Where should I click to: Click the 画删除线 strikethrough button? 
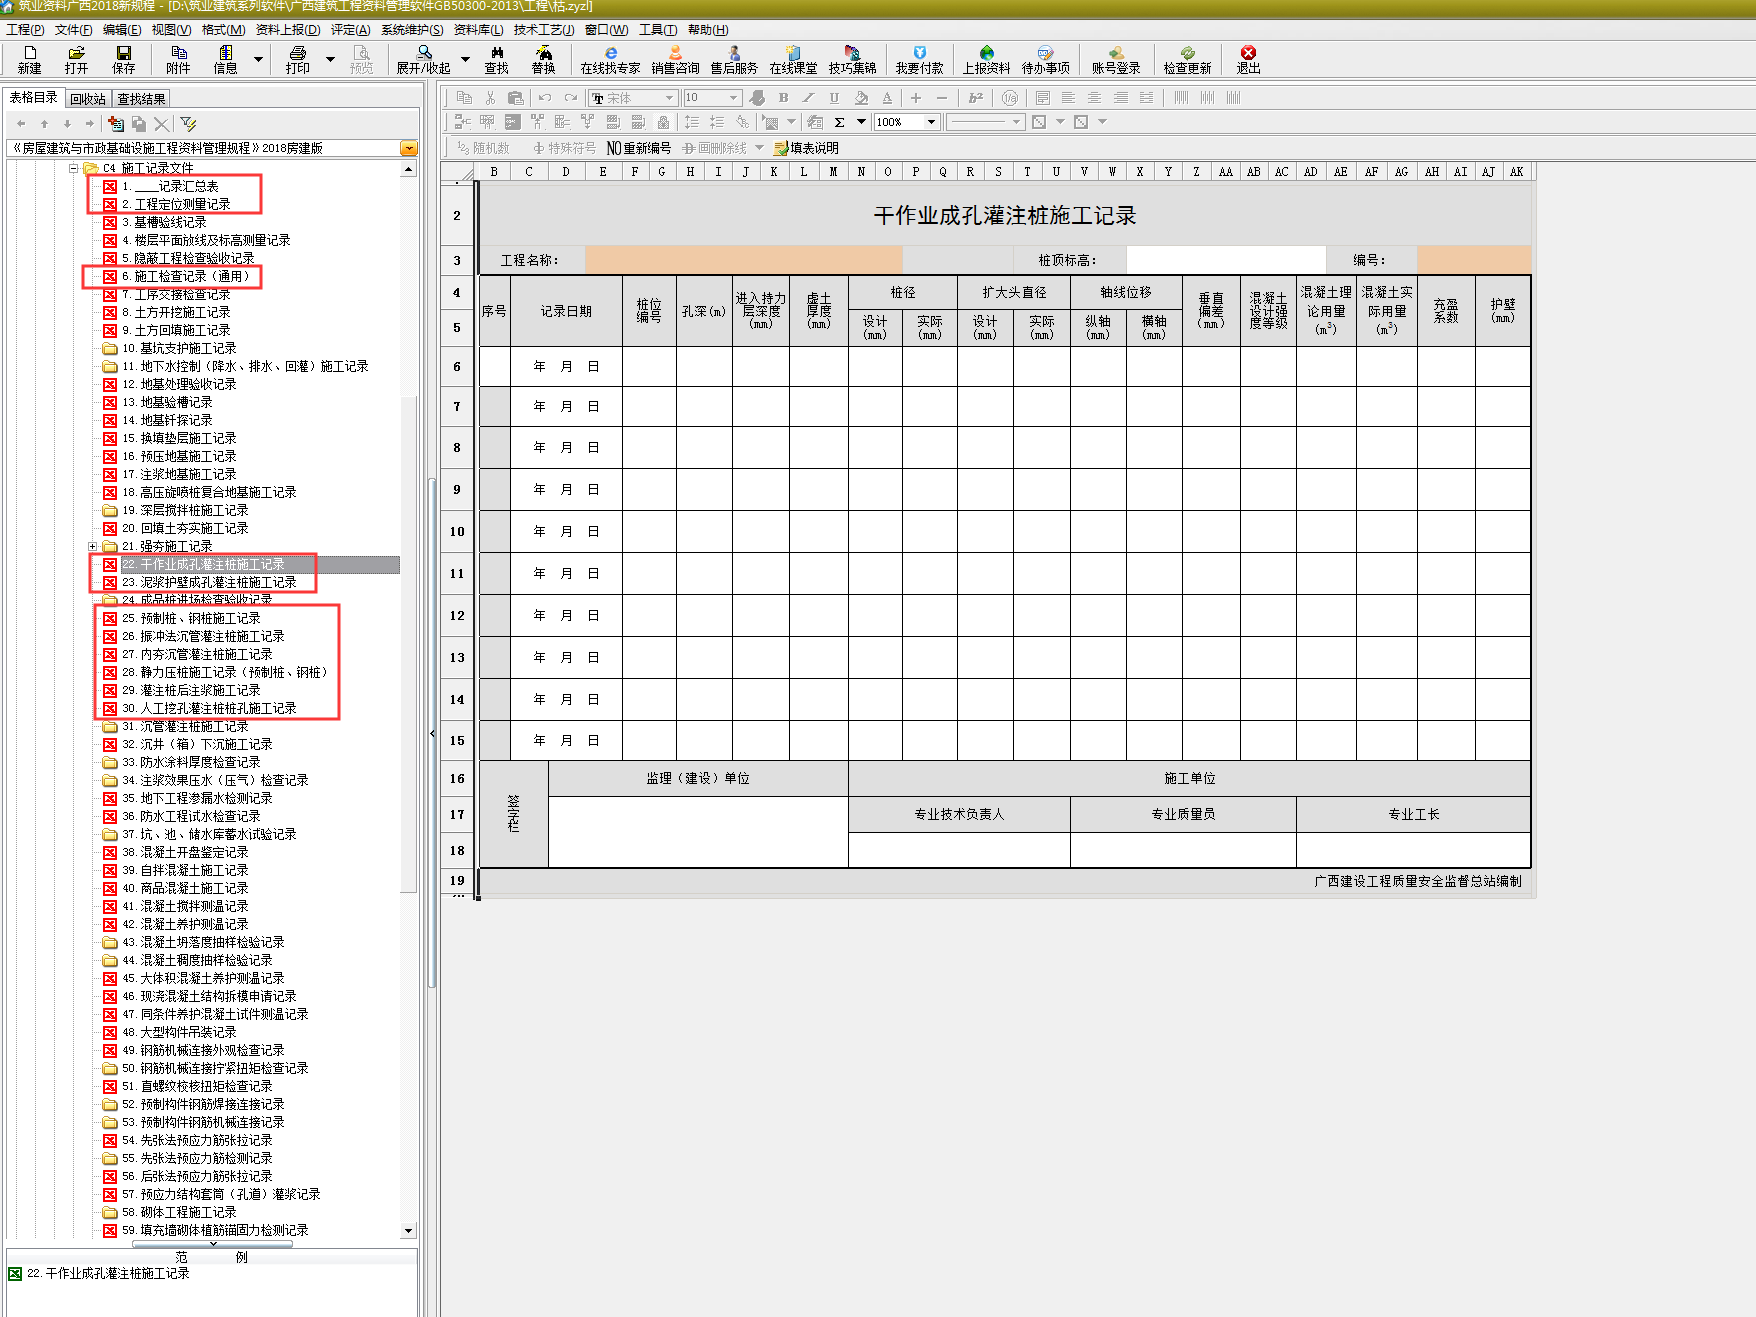[x=715, y=148]
